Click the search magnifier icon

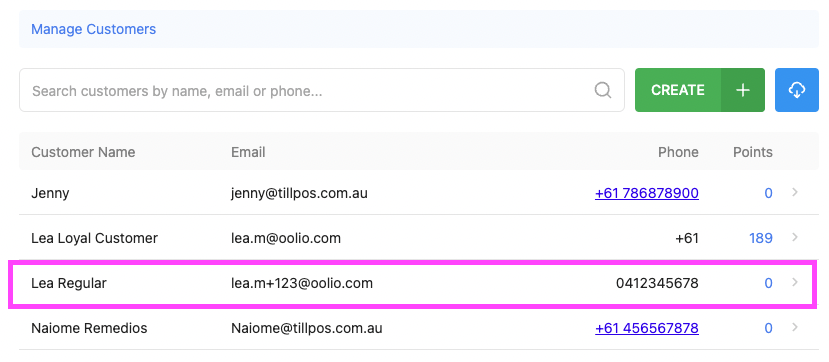[603, 90]
